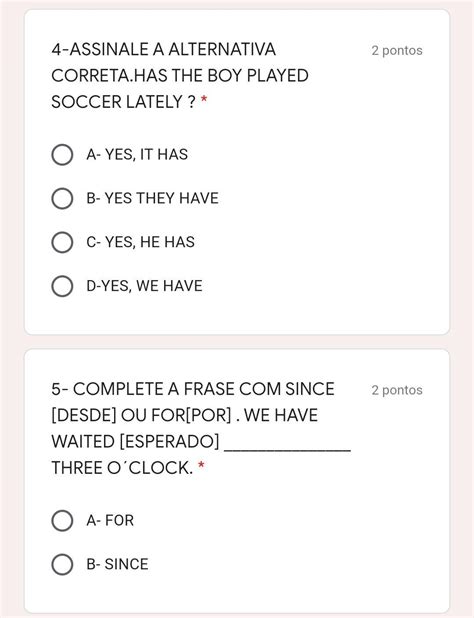Click the 'B- YES THEY HAVE' option label
This screenshot has height=618, width=474.
152,198
